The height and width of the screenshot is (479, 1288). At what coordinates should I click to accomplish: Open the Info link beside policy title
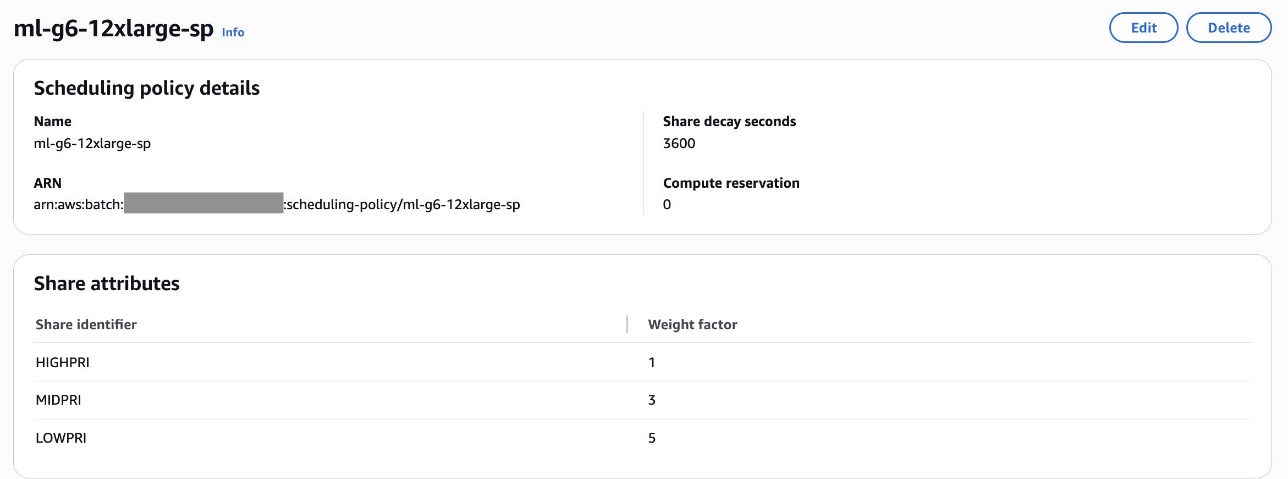233,32
